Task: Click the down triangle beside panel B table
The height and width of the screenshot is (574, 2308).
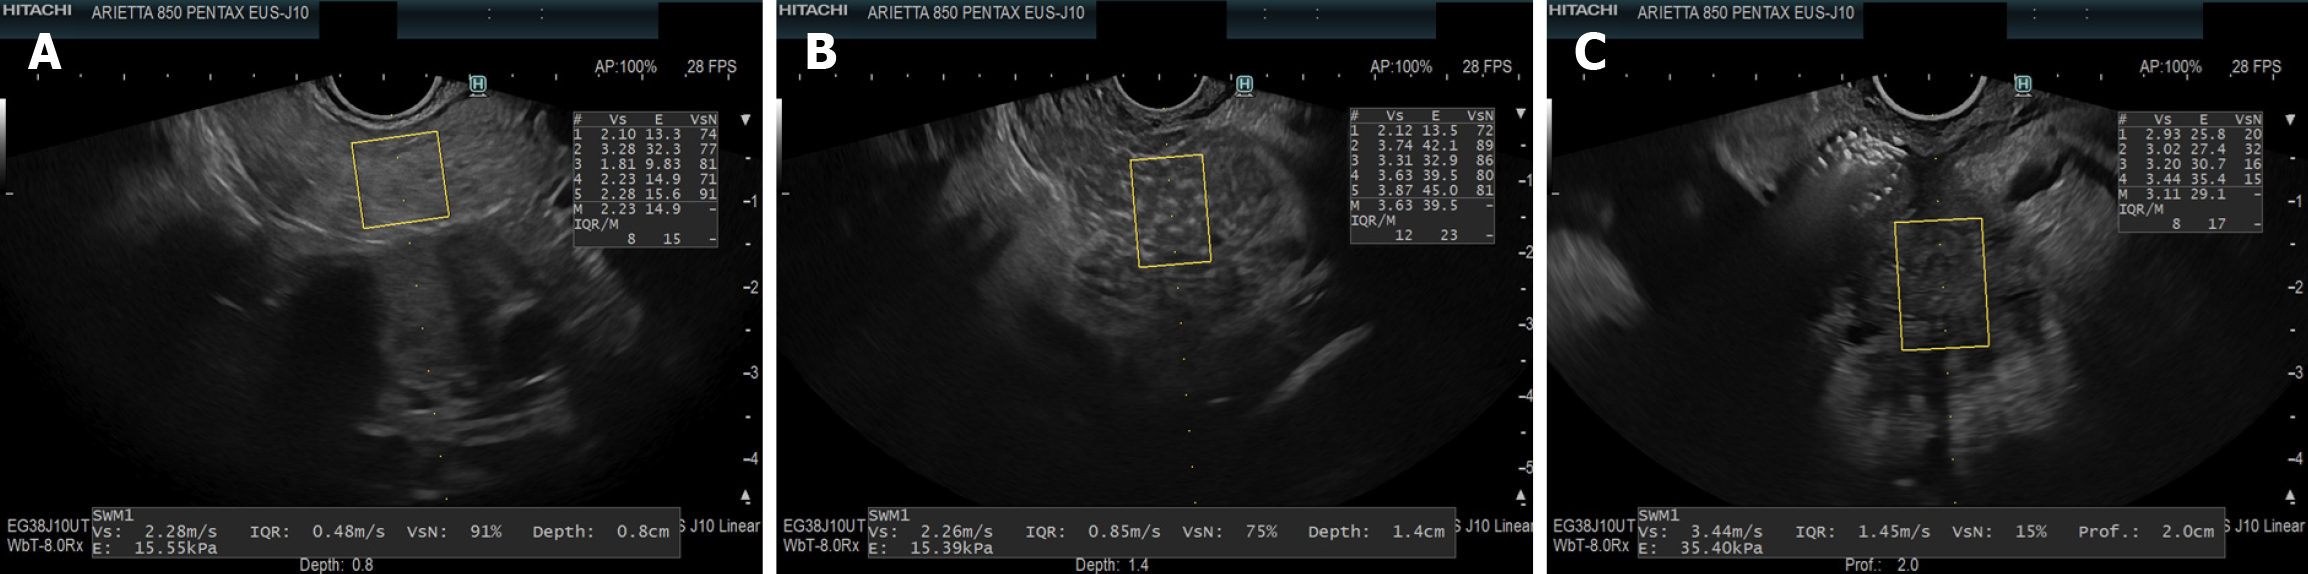Action: pyautogui.click(x=1521, y=114)
